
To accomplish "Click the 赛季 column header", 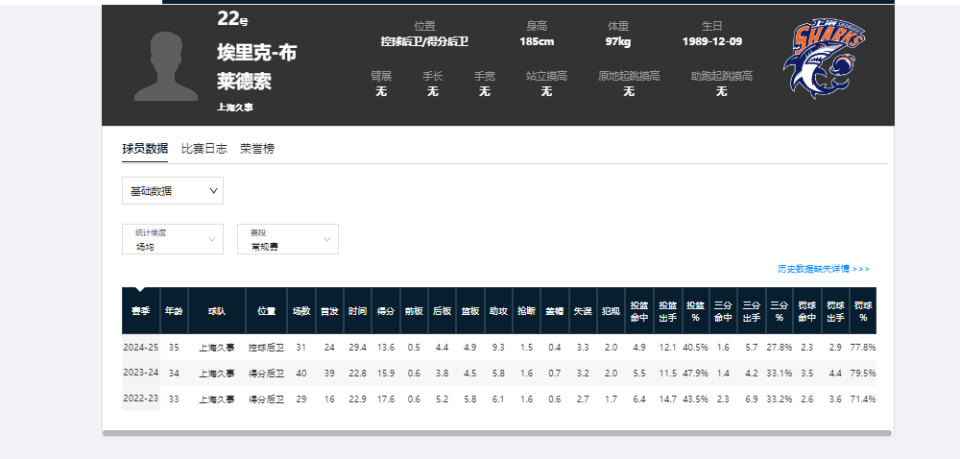I will (140, 311).
